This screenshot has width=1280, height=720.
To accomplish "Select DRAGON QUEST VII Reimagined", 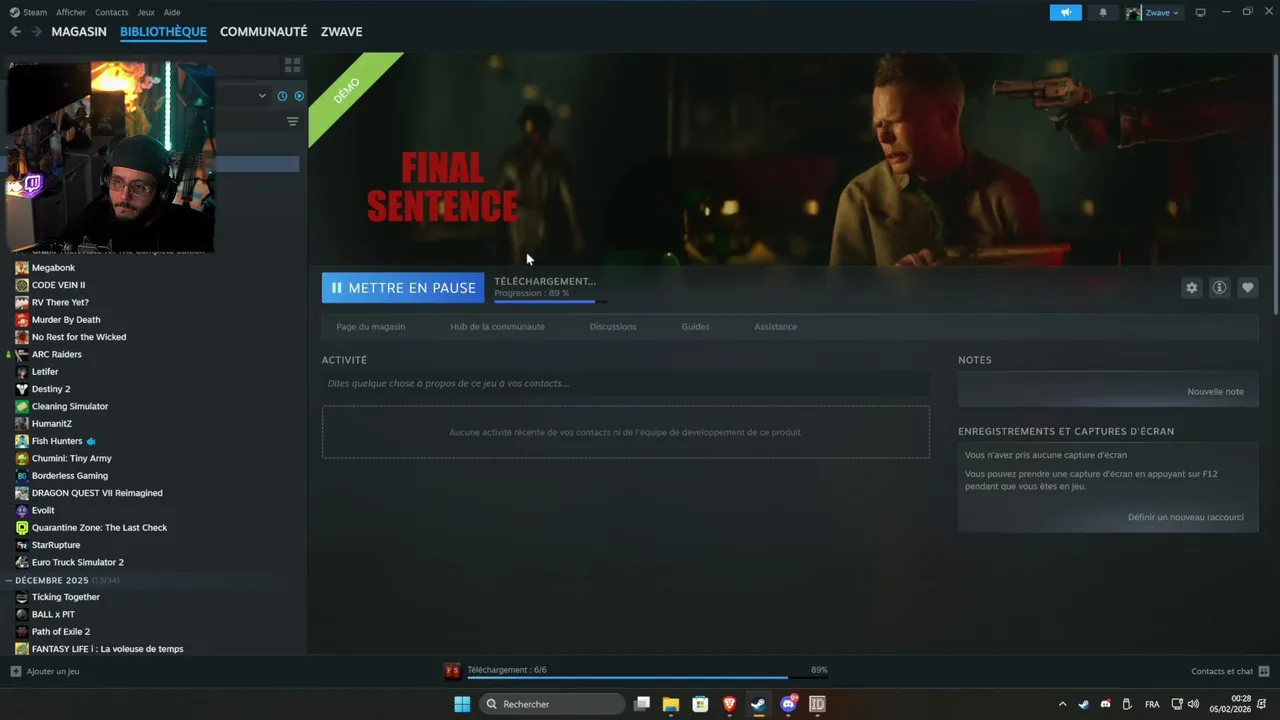I will pos(97,493).
